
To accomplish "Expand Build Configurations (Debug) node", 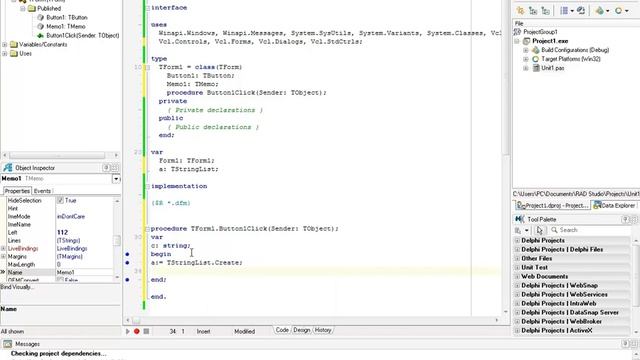I will click(x=526, y=50).
